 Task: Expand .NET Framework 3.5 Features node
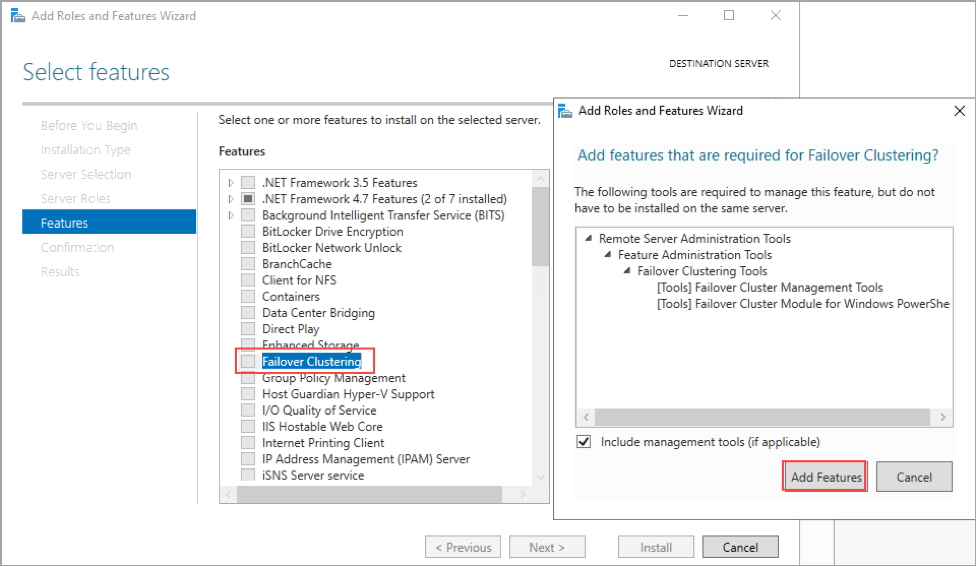coord(232,183)
